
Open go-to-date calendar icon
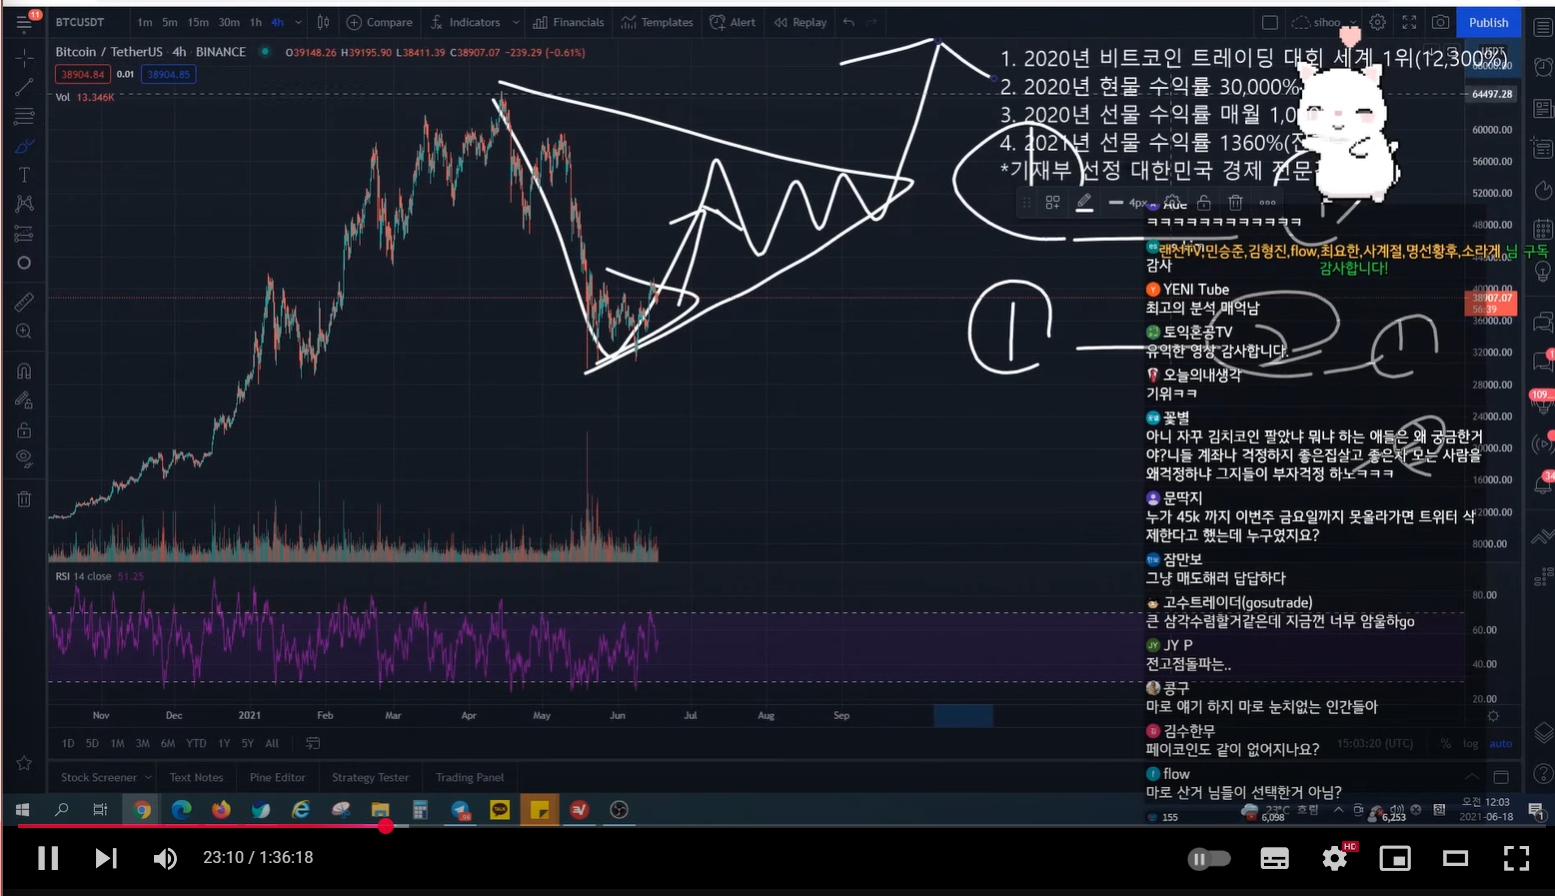313,743
